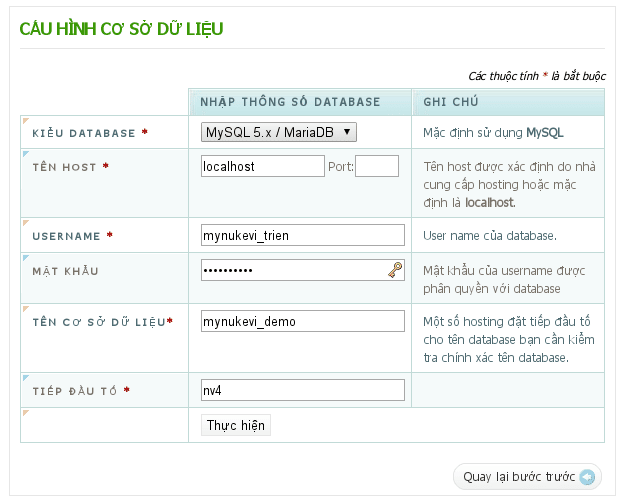Viewport: 626px width, 501px height.
Task: Click the KIỂU DATABASE label
Action: [x=83, y=133]
